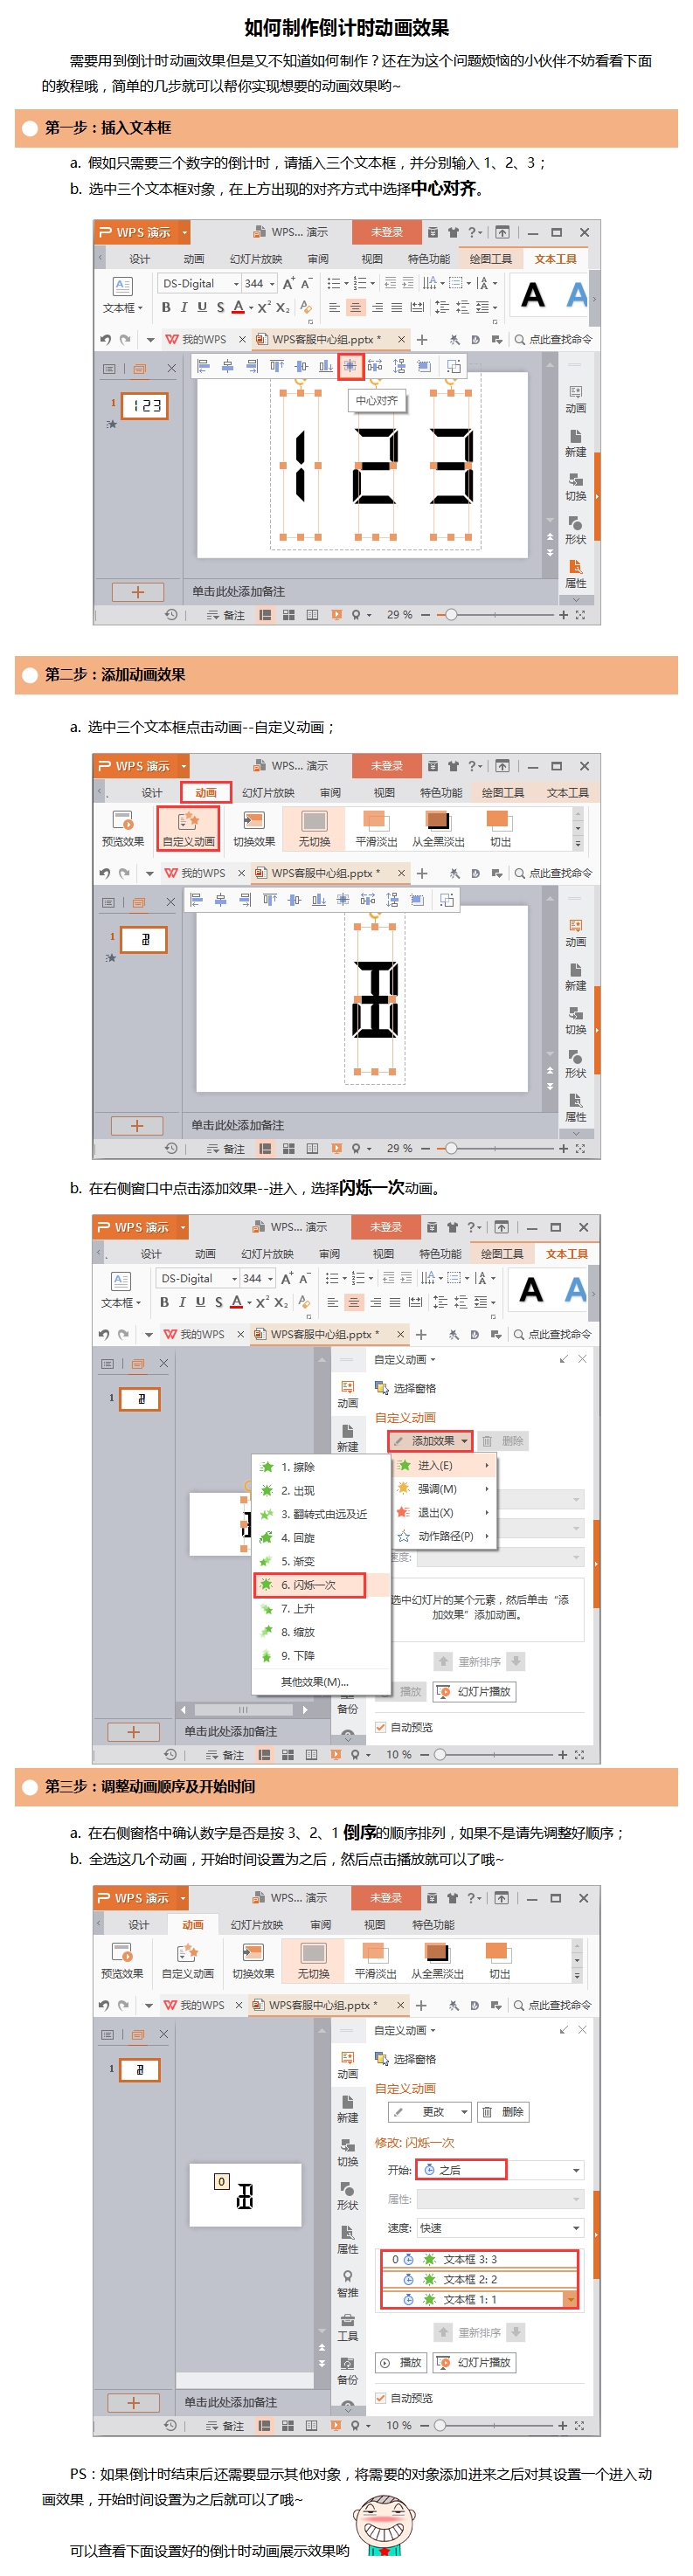This screenshot has height=2576, width=693.
Task: Select 平滑淡出 transition in step 2a ribbon
Action: tap(376, 828)
